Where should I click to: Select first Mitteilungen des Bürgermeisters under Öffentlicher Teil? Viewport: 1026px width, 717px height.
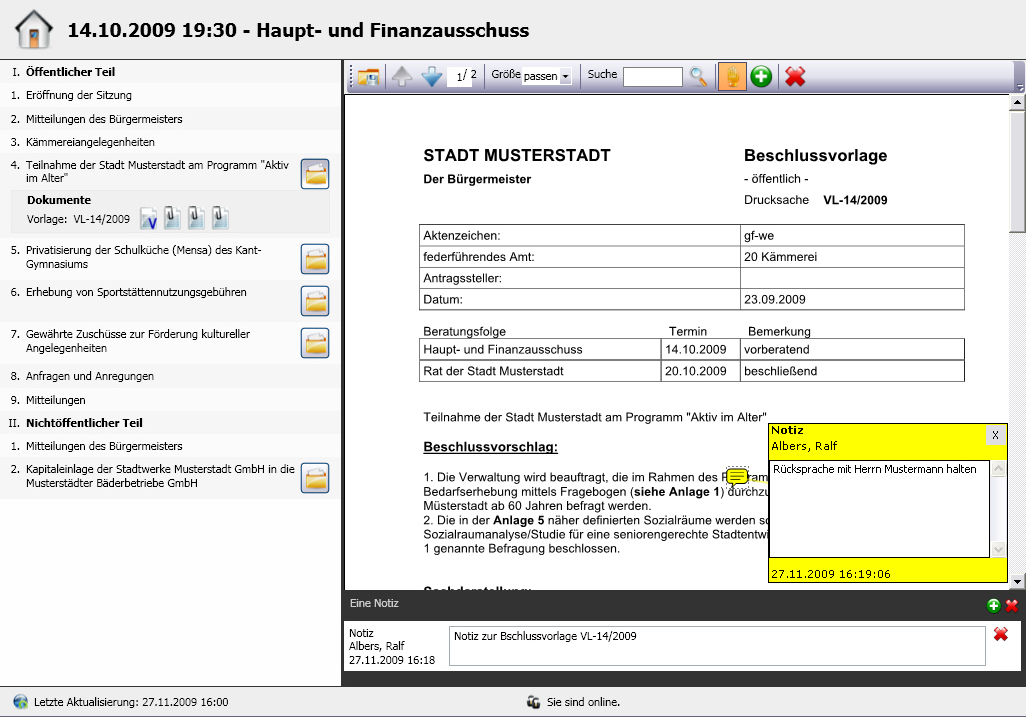click(104, 119)
